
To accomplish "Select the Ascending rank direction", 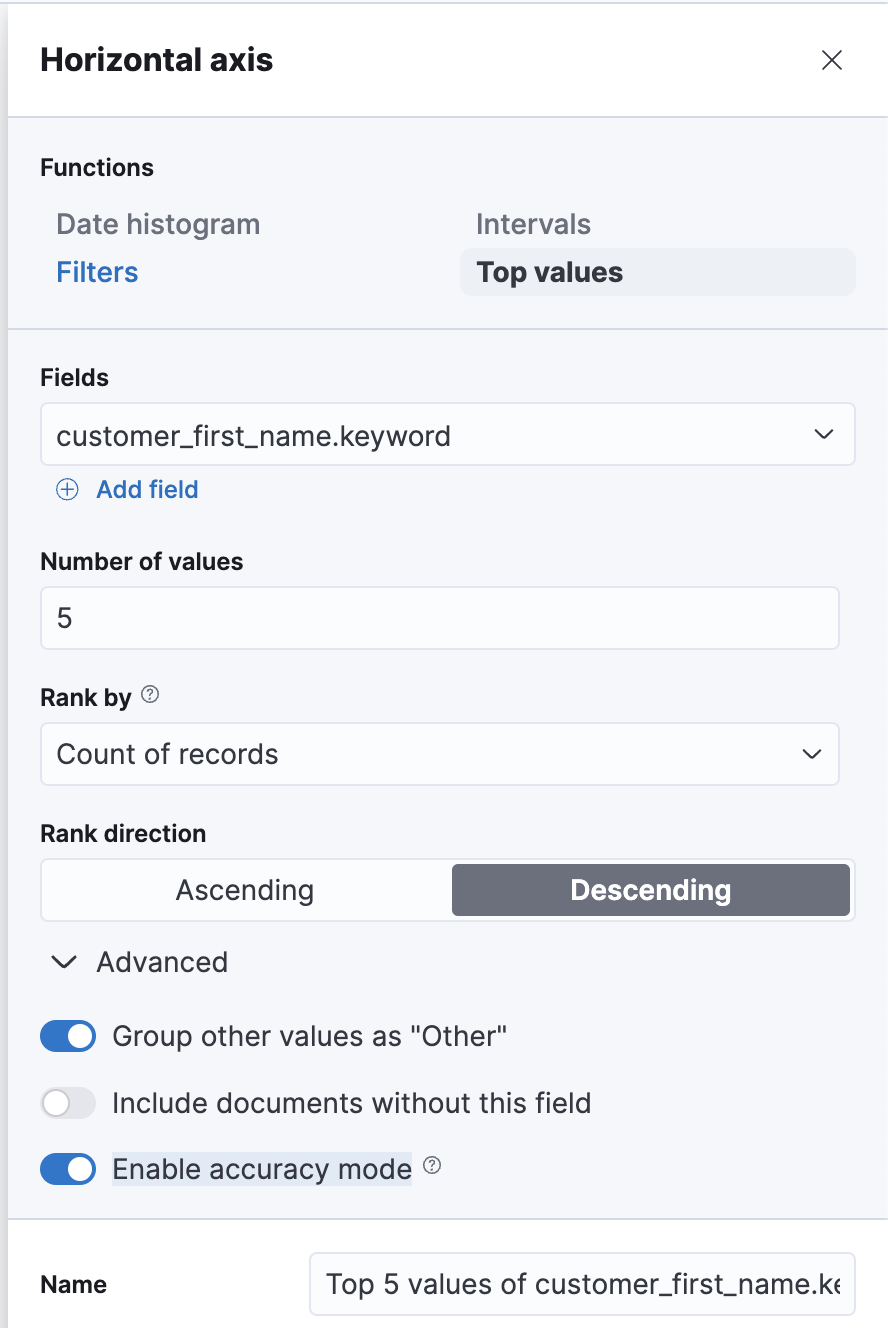I will (x=244, y=889).
